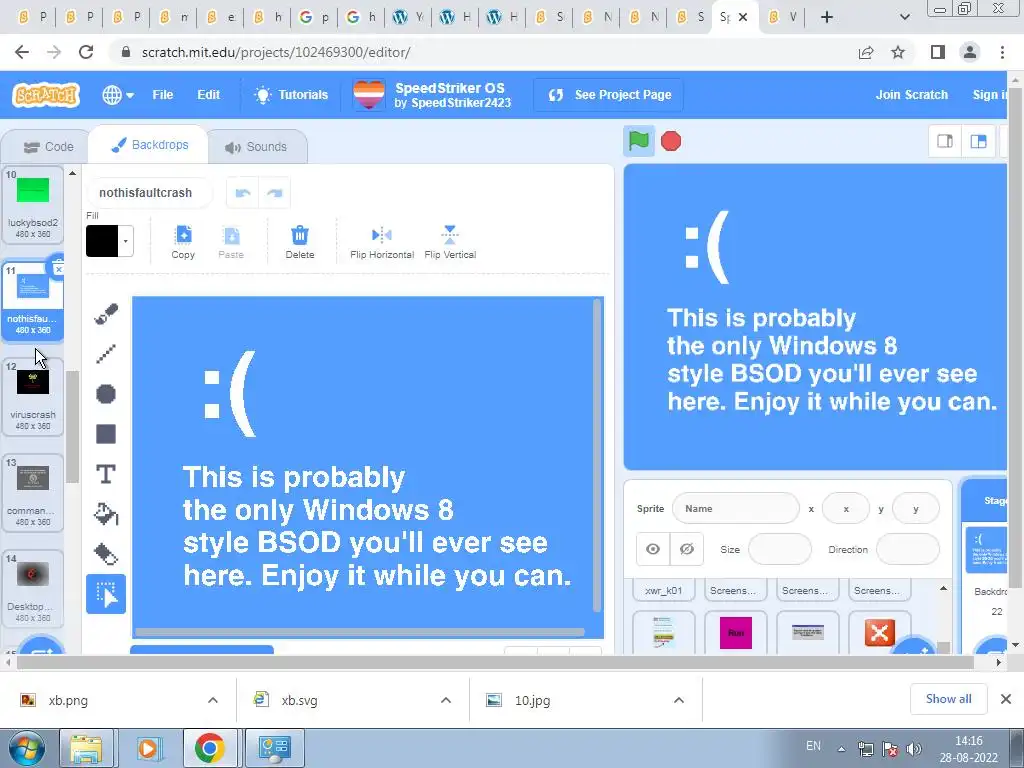
Task: Open the File menu
Action: (163, 95)
